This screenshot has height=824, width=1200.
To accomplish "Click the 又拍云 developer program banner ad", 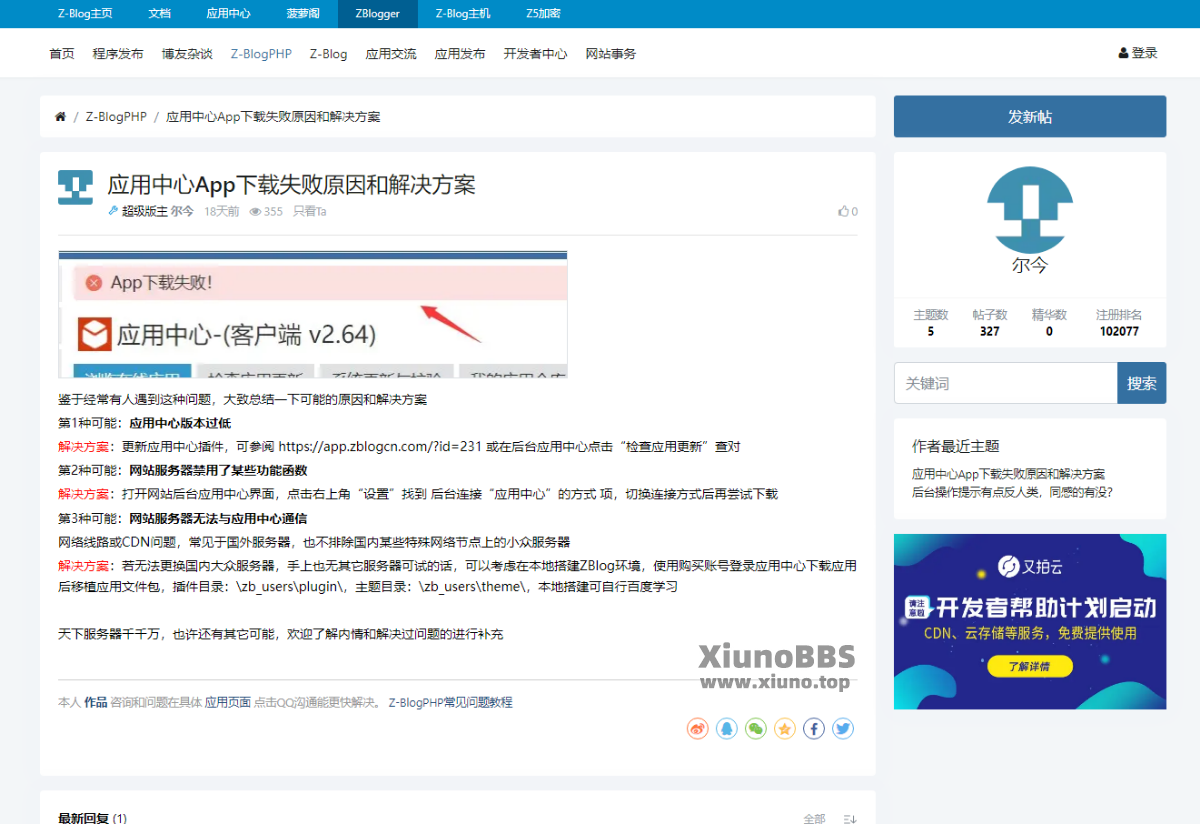I will 1030,621.
